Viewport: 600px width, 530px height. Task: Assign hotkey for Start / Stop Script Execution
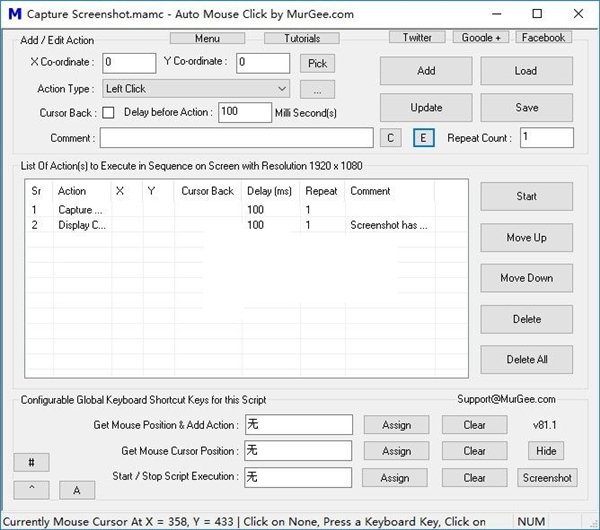click(395, 478)
